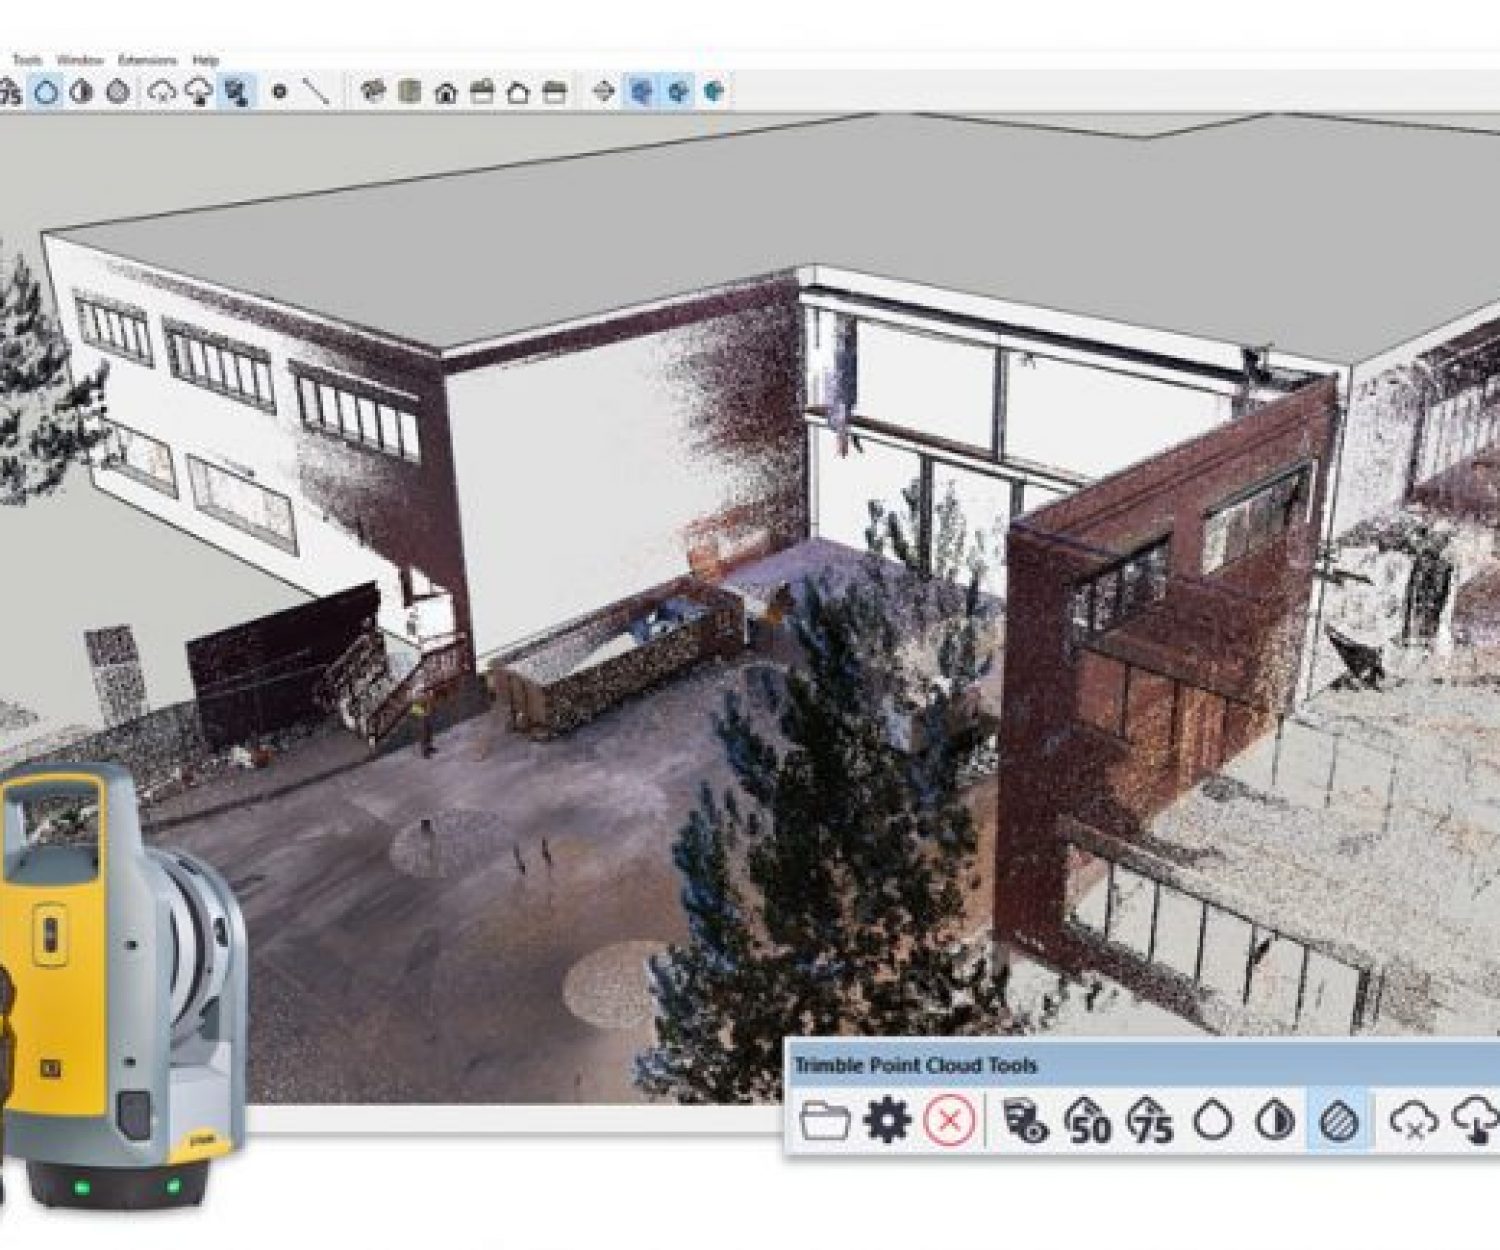Select the point tool dot icon in top toolbar

click(x=280, y=93)
